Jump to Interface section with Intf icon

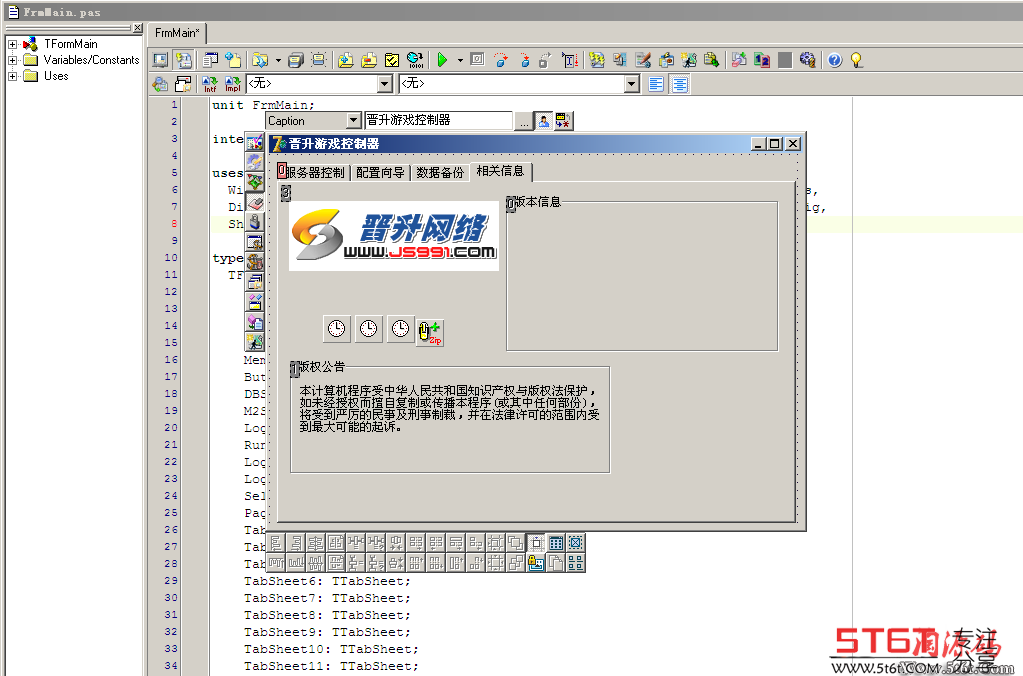click(x=209, y=84)
